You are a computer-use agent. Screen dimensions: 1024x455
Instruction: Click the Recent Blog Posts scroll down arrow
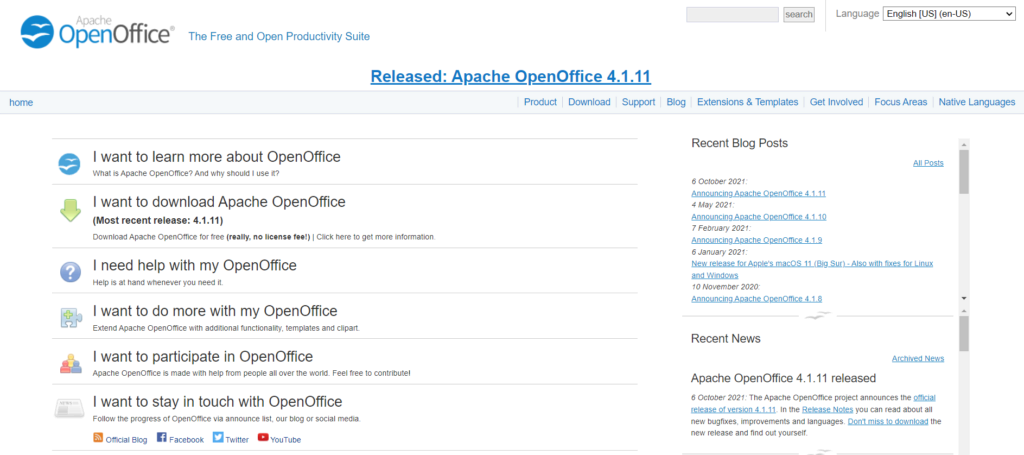point(964,298)
